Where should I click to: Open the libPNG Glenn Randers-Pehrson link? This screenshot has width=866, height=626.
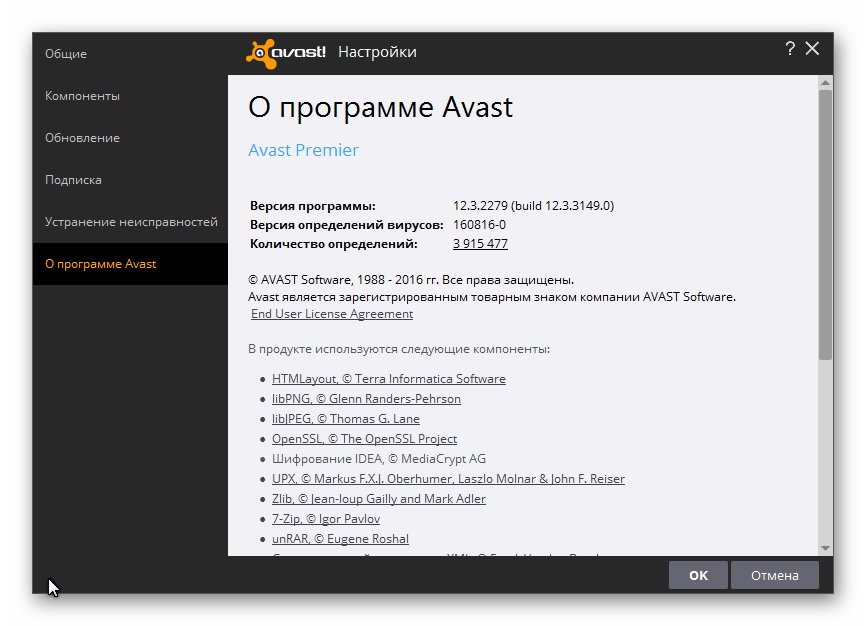[x=366, y=399]
